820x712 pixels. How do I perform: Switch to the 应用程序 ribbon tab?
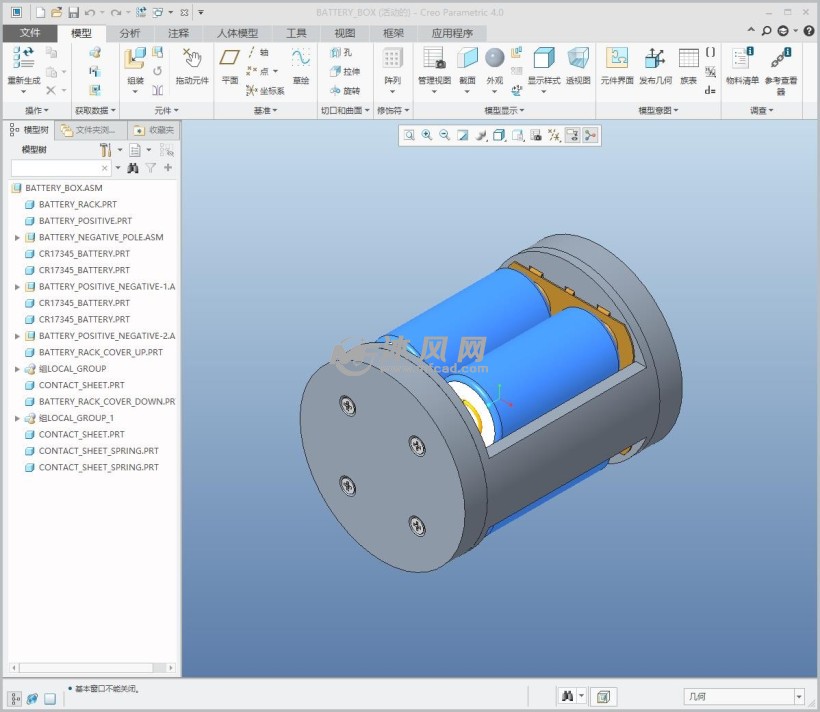pos(452,33)
